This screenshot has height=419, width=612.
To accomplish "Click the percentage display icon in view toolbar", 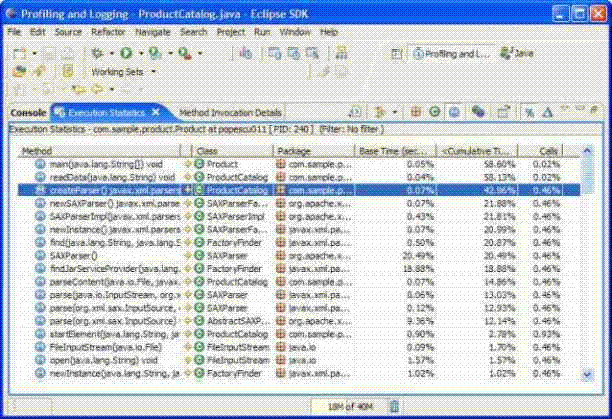I will coord(531,113).
